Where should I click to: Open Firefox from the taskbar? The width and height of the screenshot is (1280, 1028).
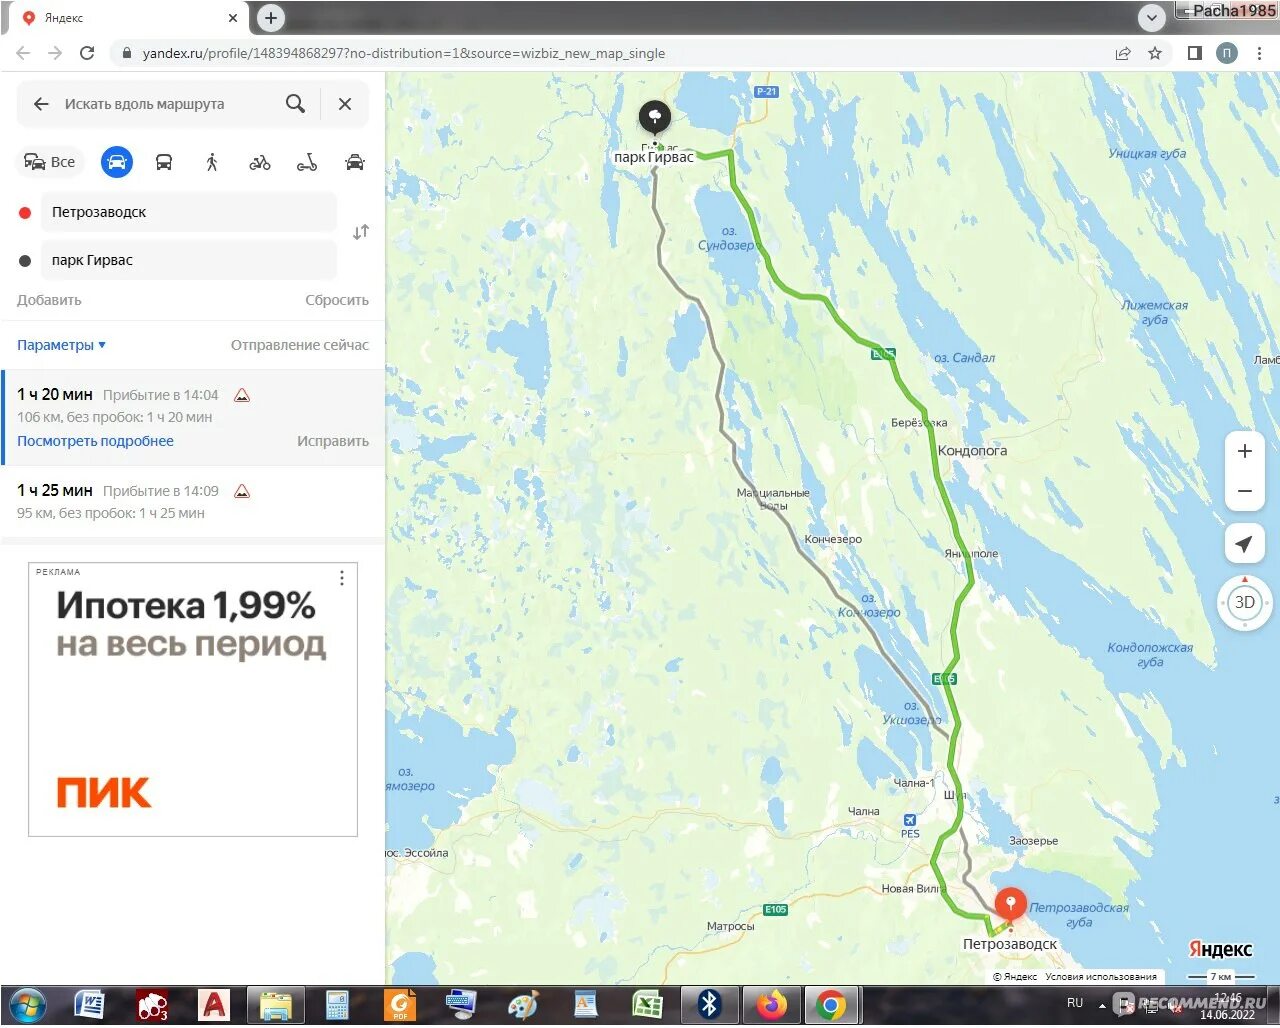(771, 1005)
